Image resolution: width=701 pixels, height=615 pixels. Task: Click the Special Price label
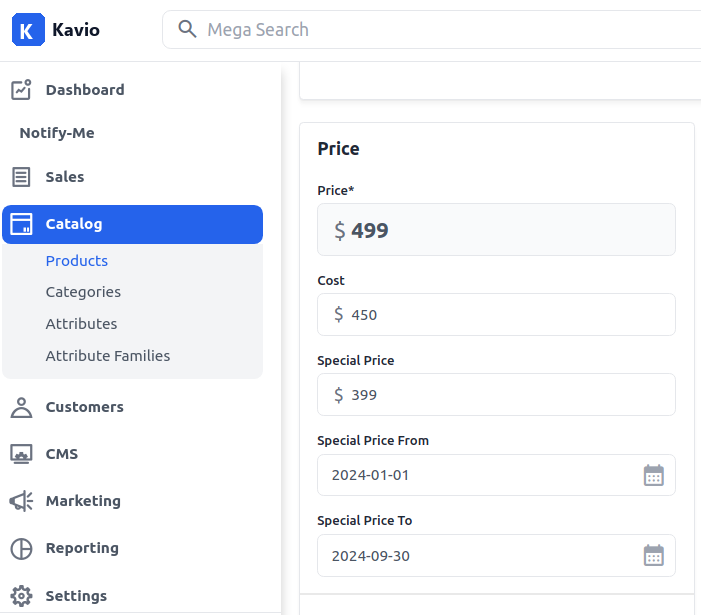(x=356, y=361)
